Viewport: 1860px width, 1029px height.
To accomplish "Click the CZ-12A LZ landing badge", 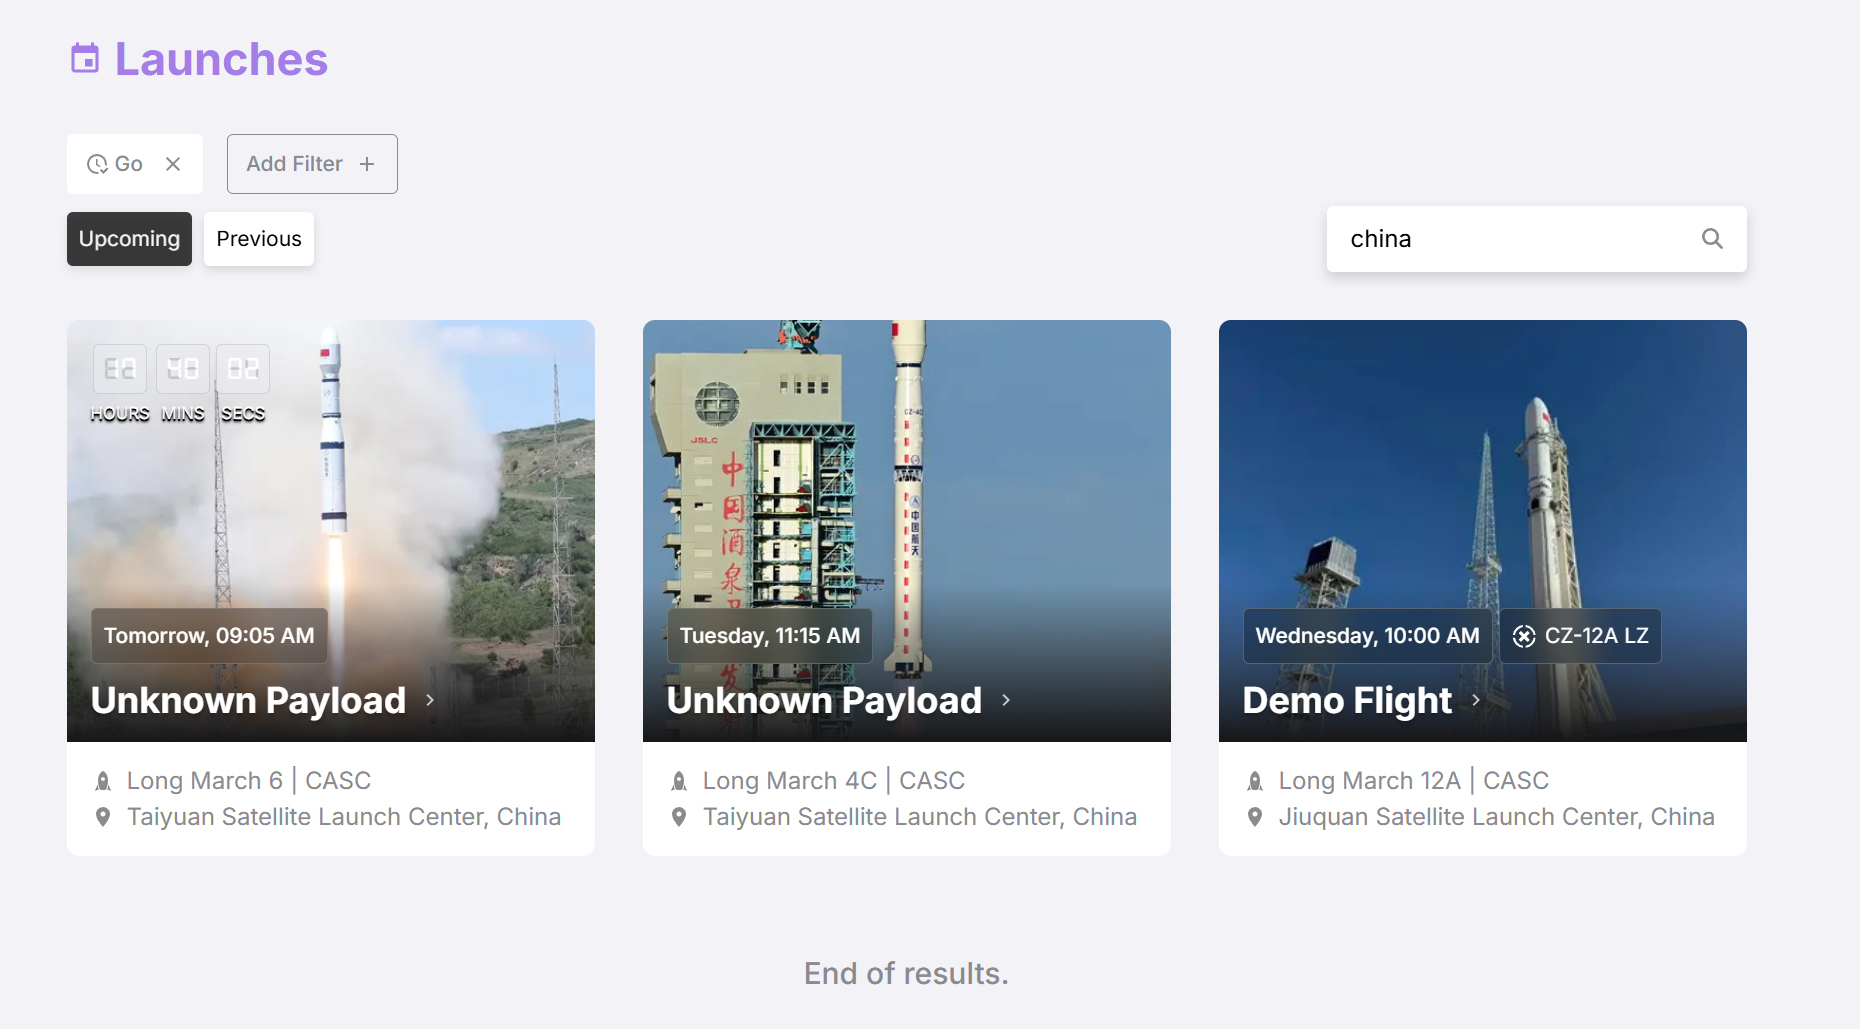I will pos(1580,636).
